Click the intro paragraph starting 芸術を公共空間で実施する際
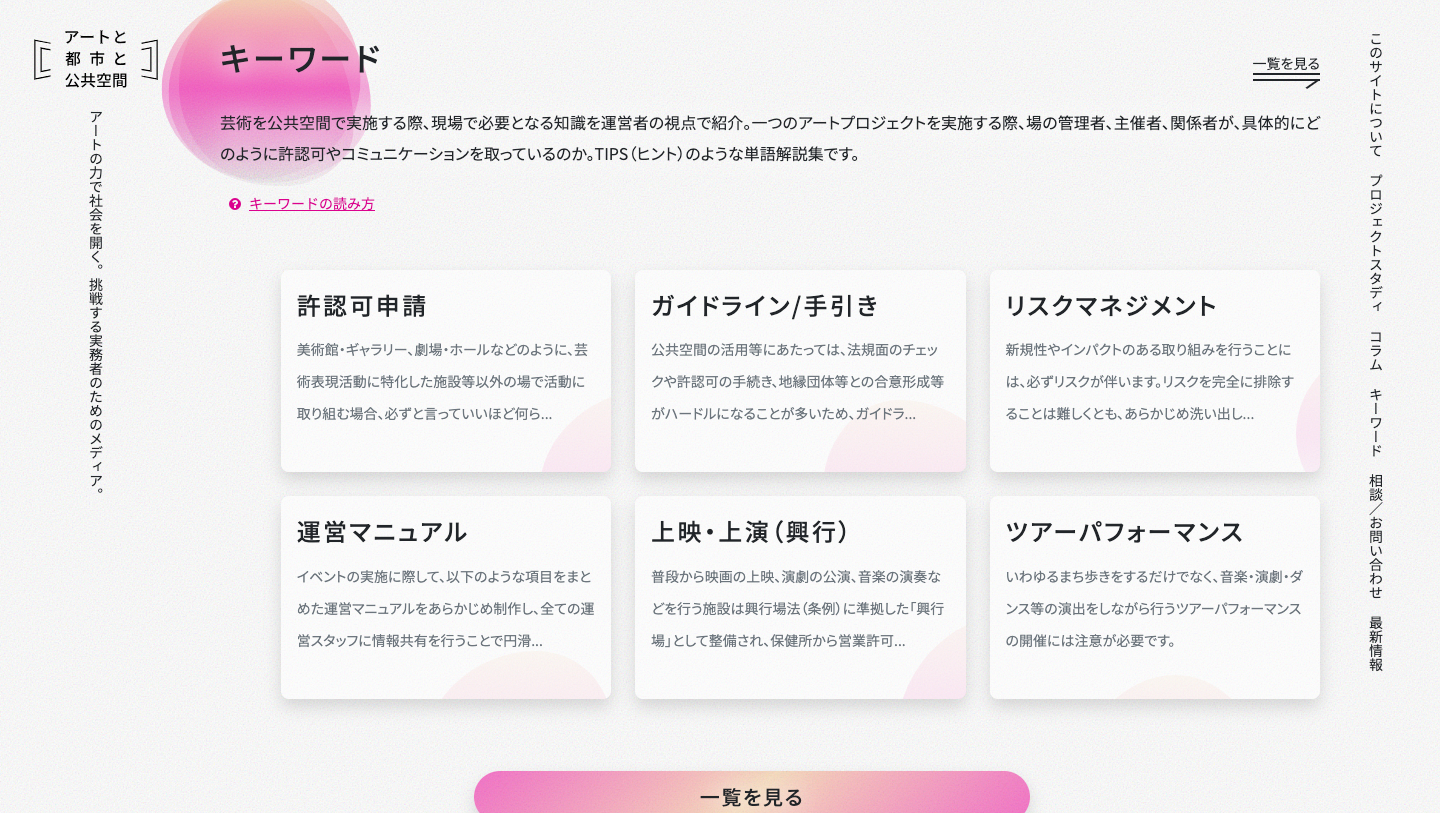This screenshot has width=1440, height=813. pos(770,139)
